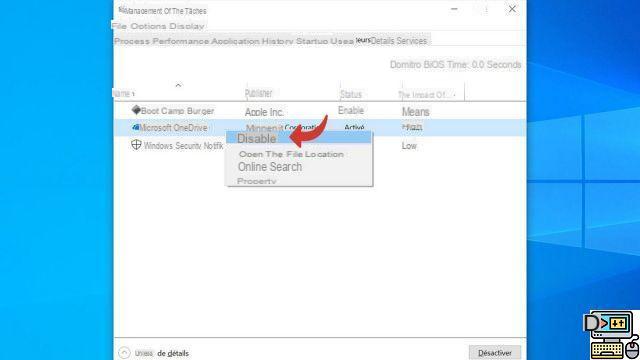
Task: Click the Désactiver button
Action: [495, 353]
